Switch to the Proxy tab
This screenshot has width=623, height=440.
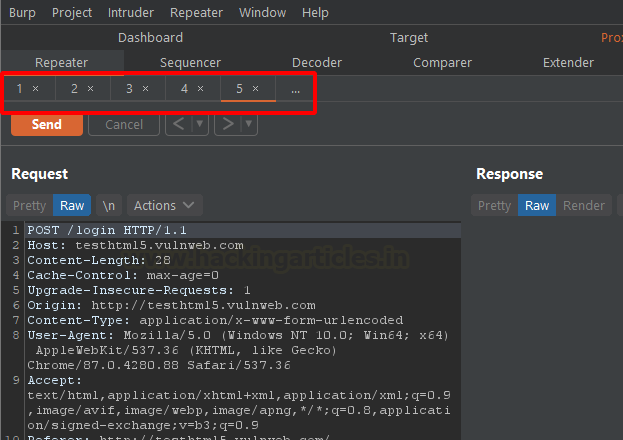tap(611, 38)
